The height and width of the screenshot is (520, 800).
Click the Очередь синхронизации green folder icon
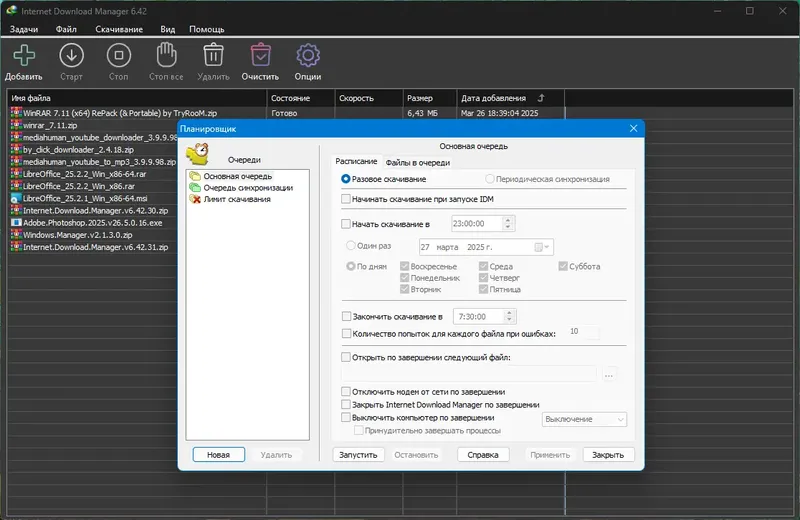tap(195, 188)
